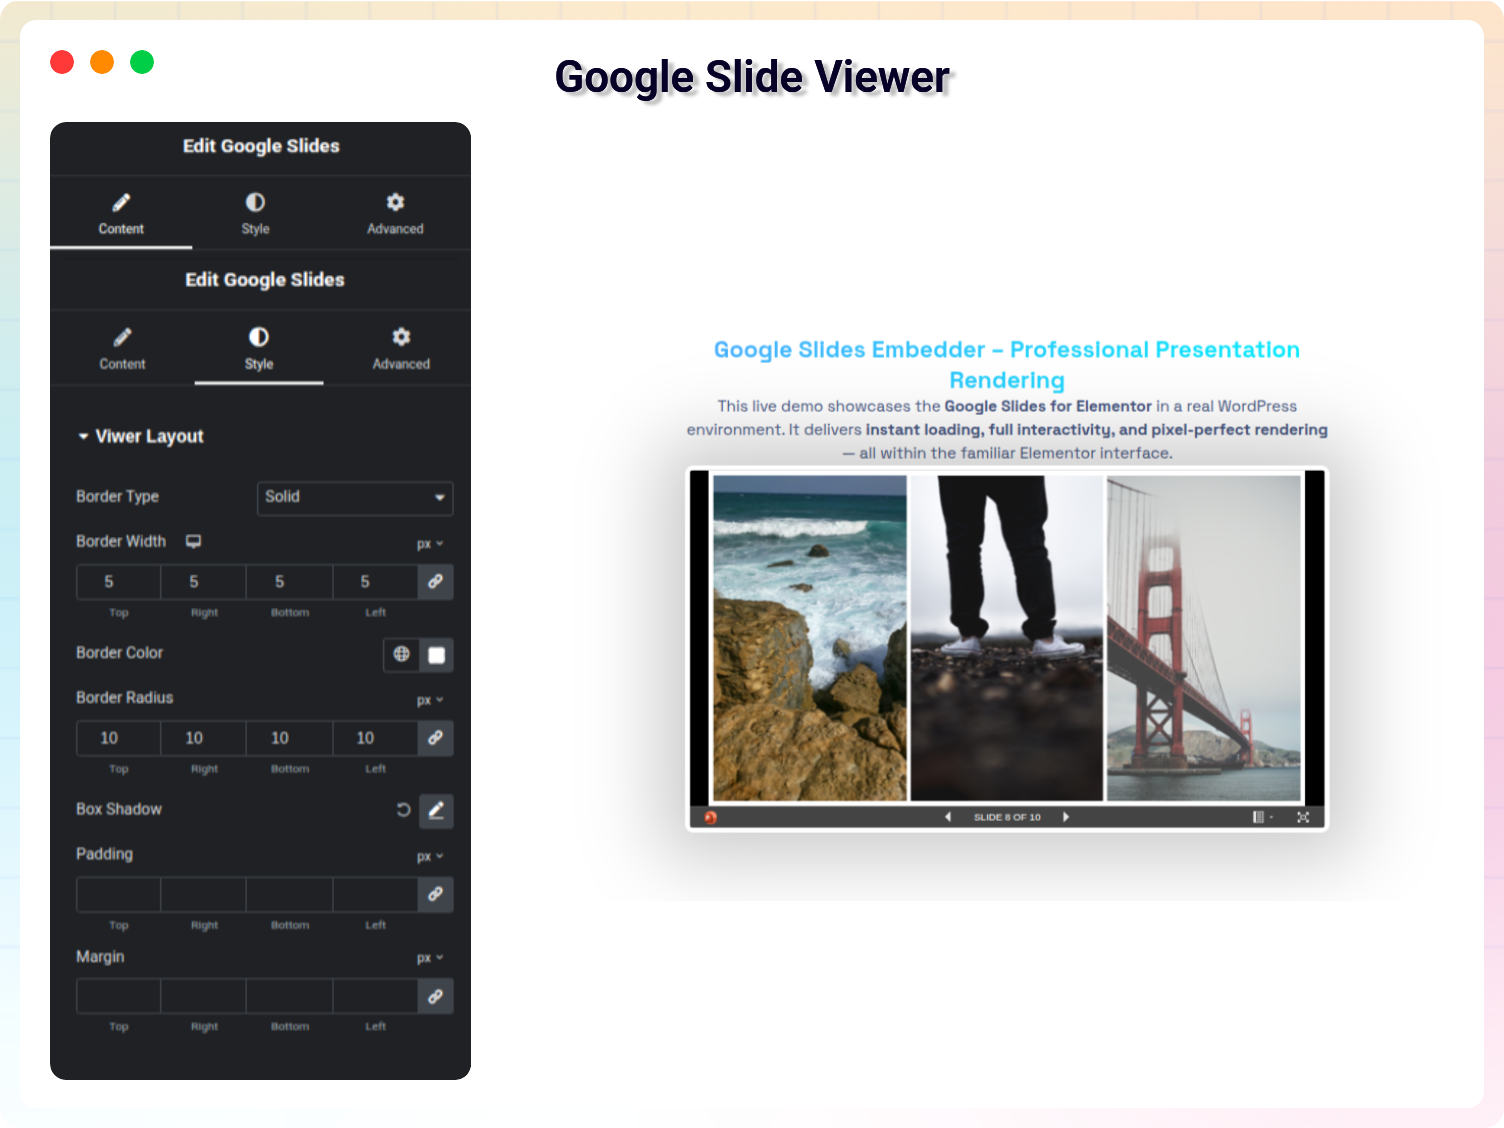Click the Advanced gear icon
The image size is (1504, 1128).
coord(394,202)
